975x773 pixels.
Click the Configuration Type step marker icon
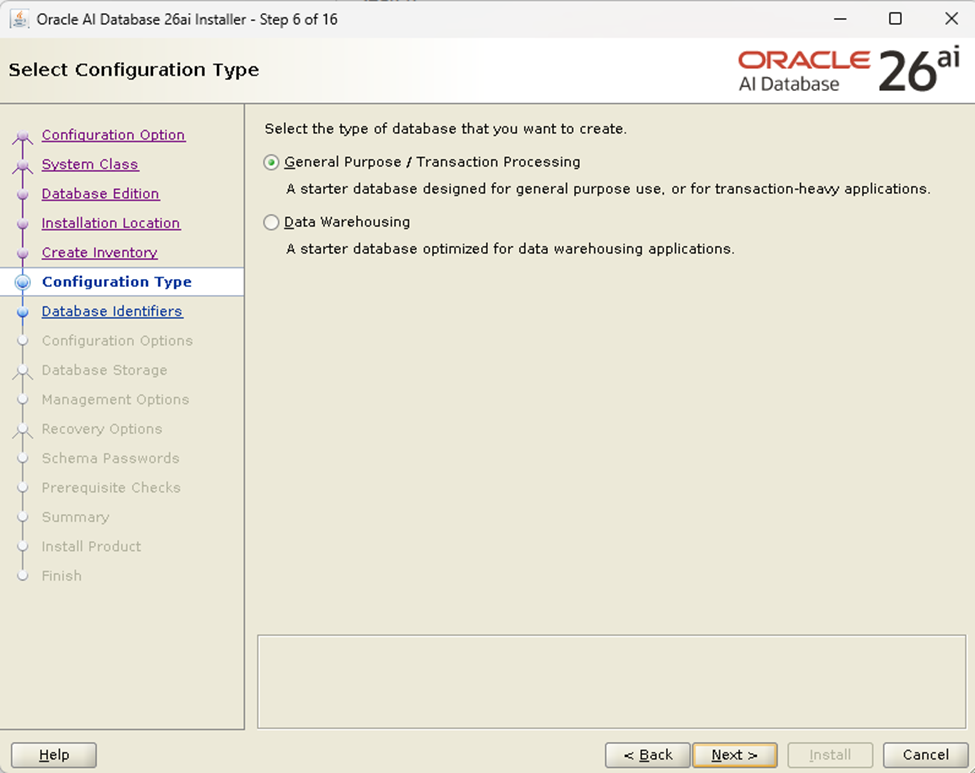click(23, 282)
